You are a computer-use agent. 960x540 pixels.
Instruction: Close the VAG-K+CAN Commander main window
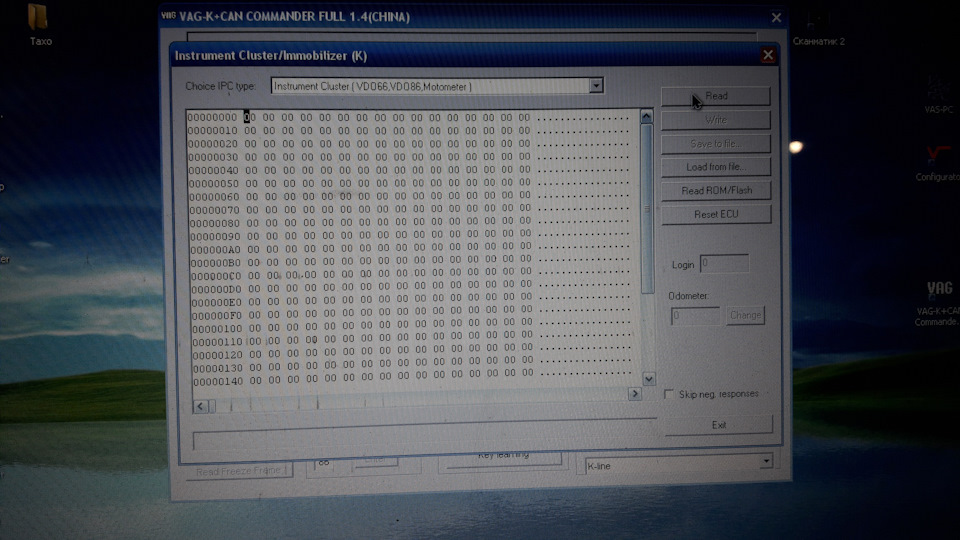[776, 18]
